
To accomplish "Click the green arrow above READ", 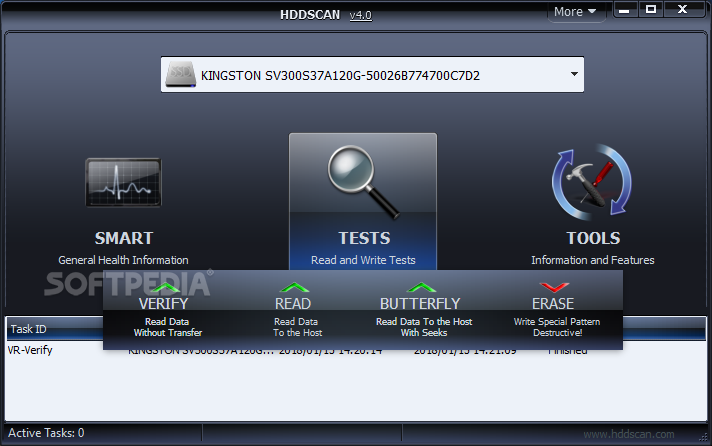I will (x=294, y=287).
